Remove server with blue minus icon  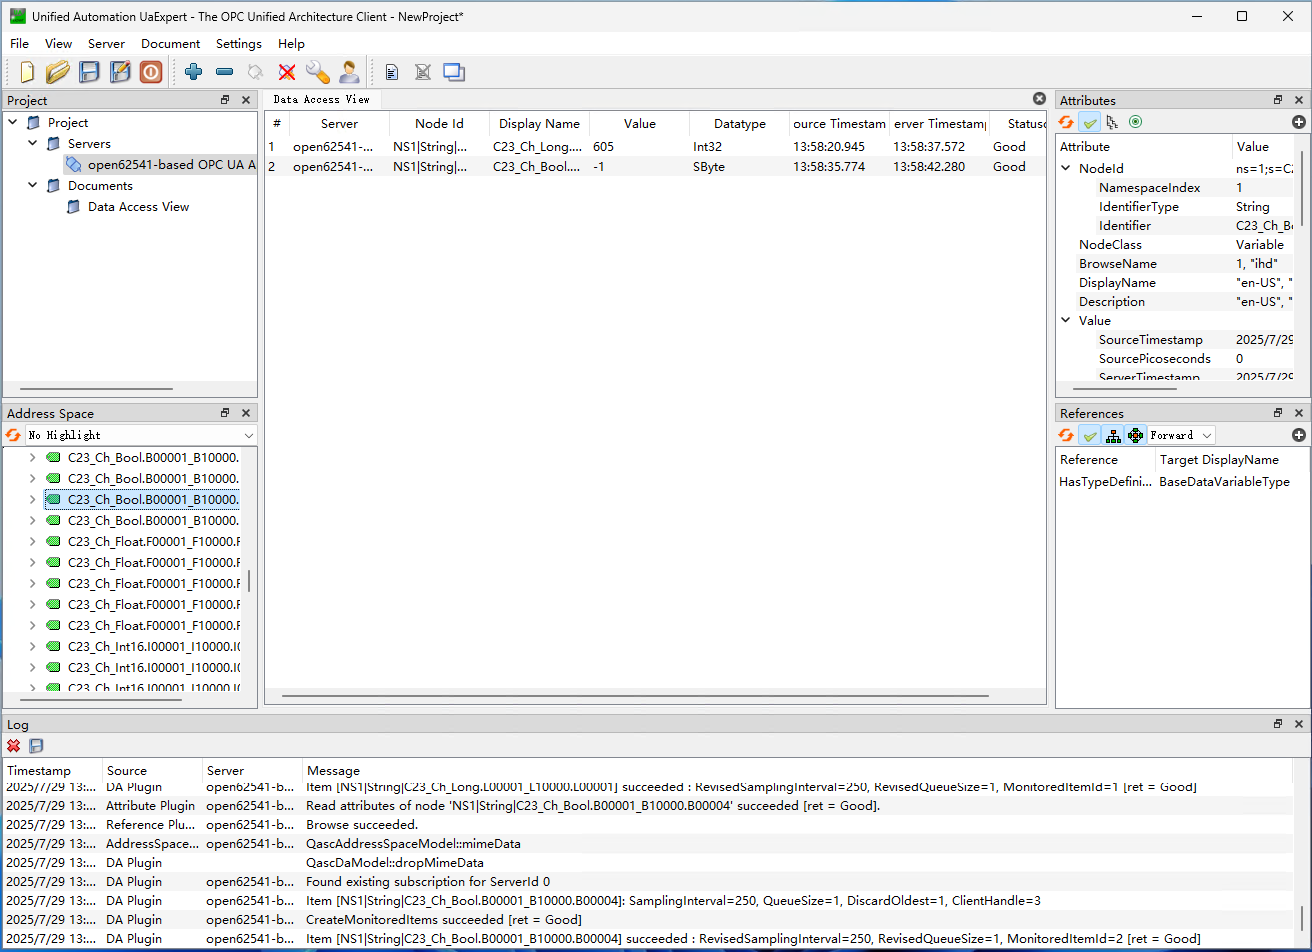point(225,72)
